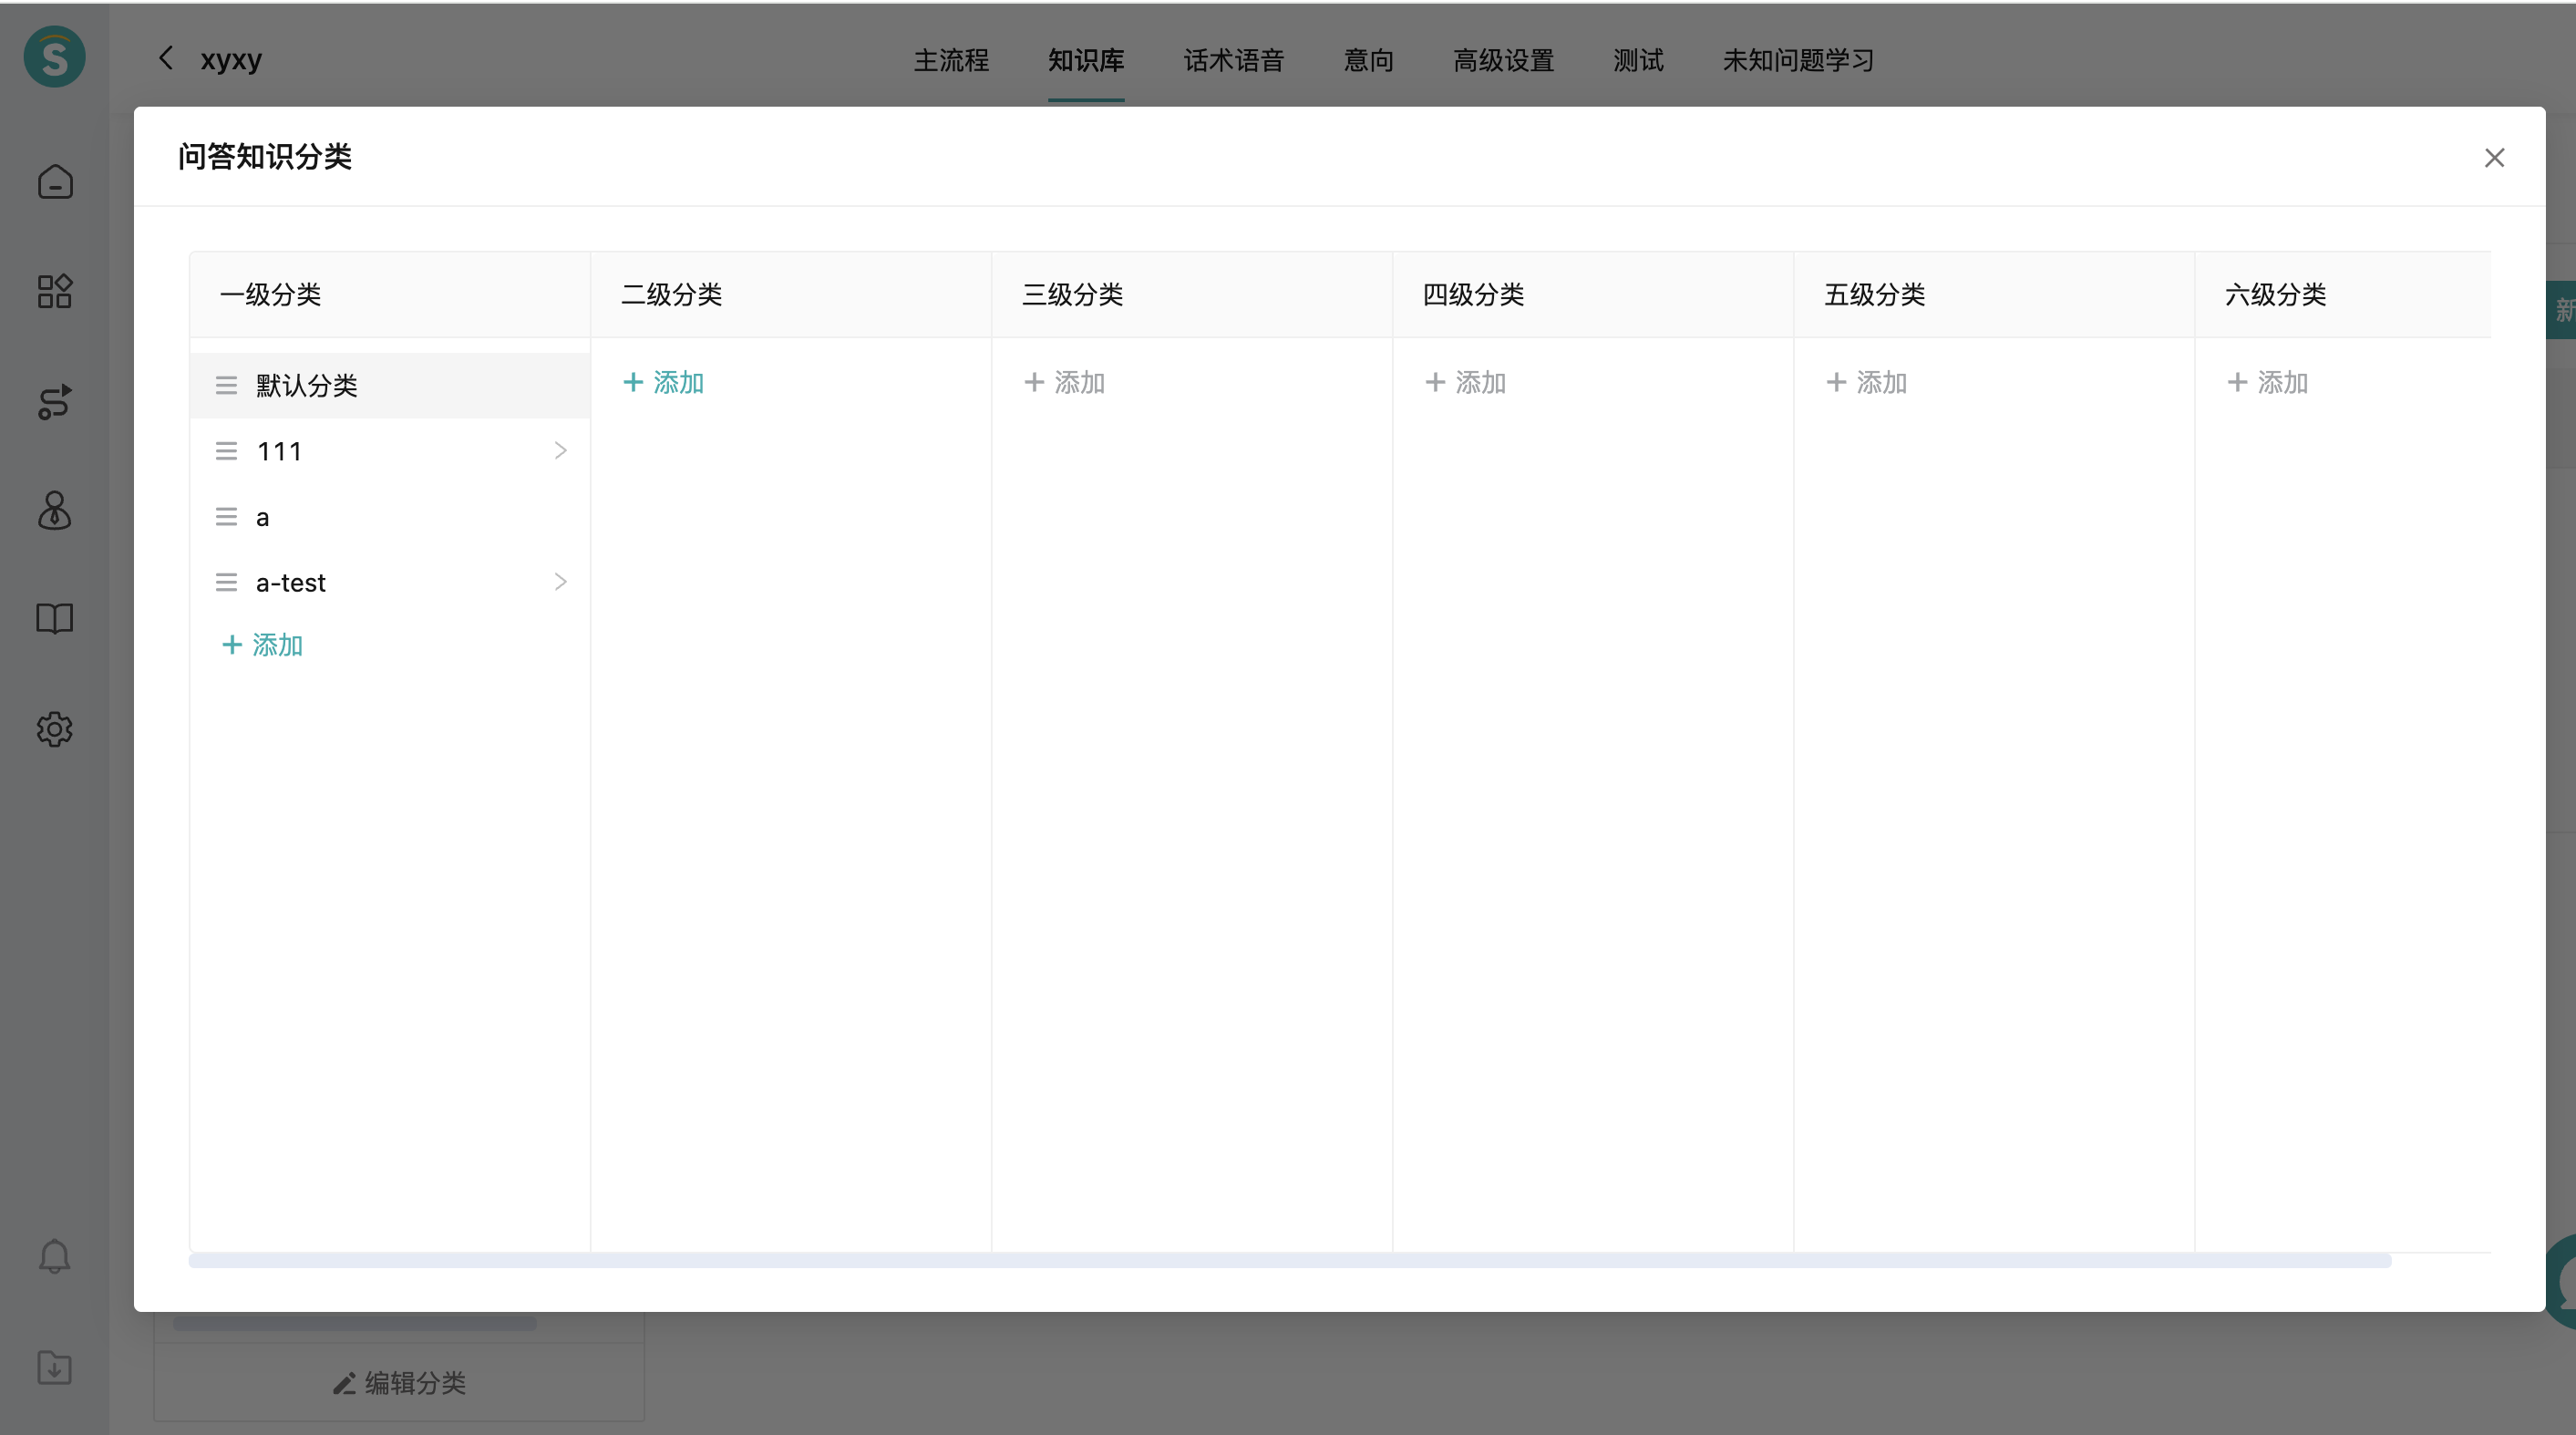The width and height of the screenshot is (2576, 1435).
Task: Grab drag handle of 111 row
Action: click(x=227, y=451)
